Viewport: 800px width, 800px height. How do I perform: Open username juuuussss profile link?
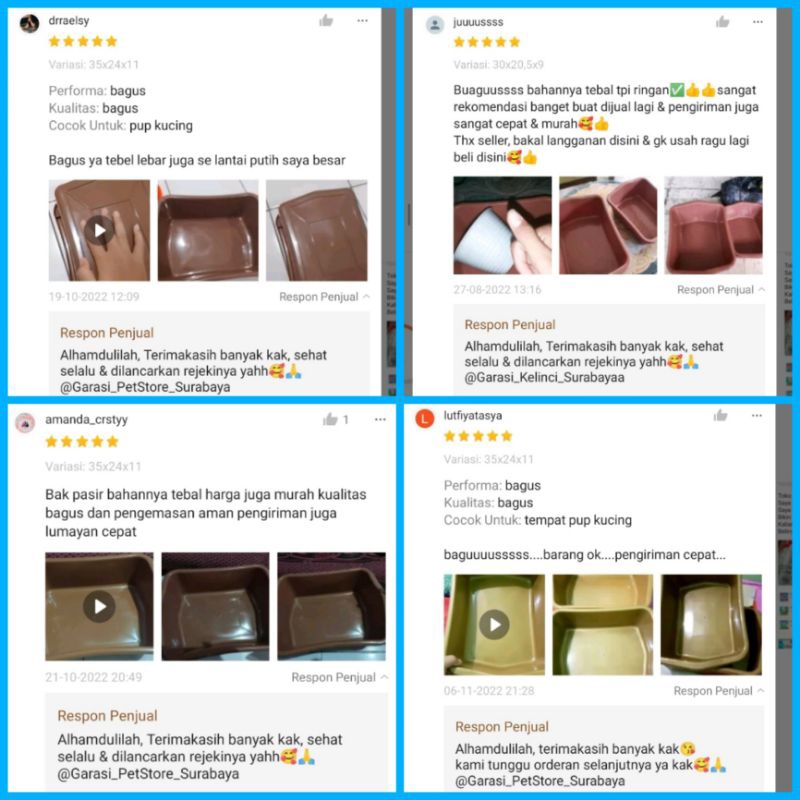tap(478, 22)
